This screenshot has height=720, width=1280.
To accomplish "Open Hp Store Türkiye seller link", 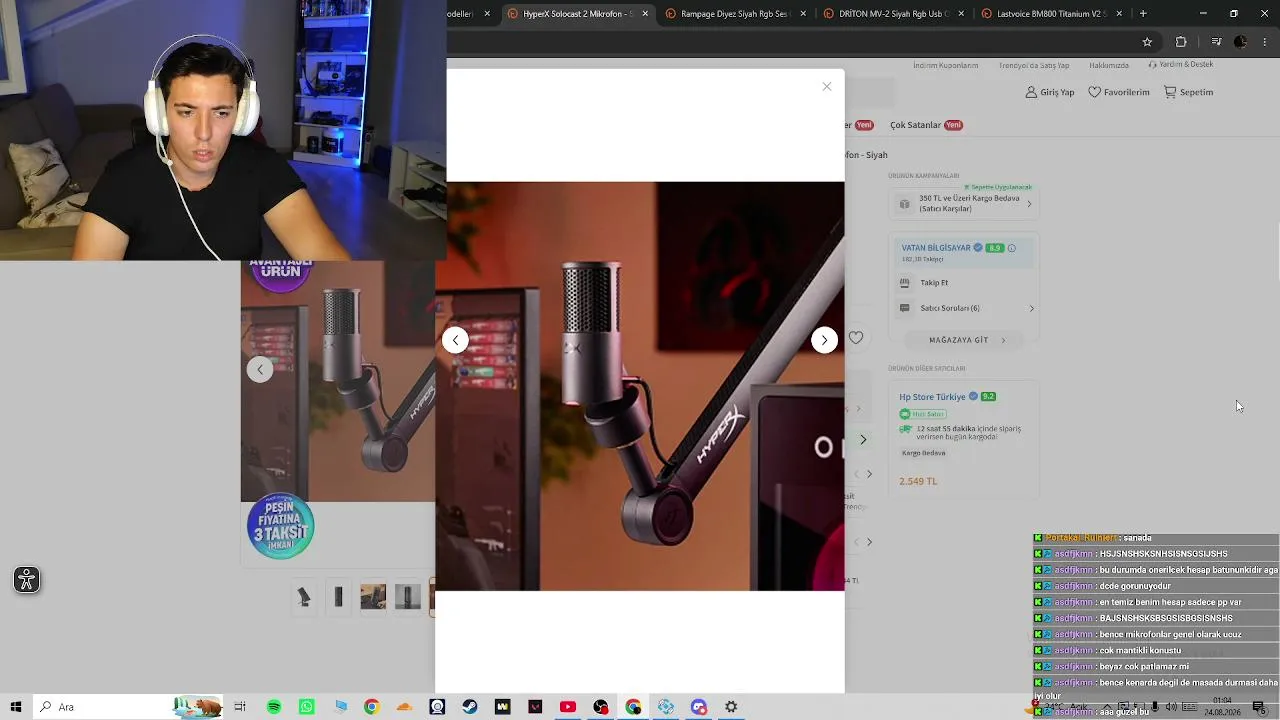I will 932,397.
